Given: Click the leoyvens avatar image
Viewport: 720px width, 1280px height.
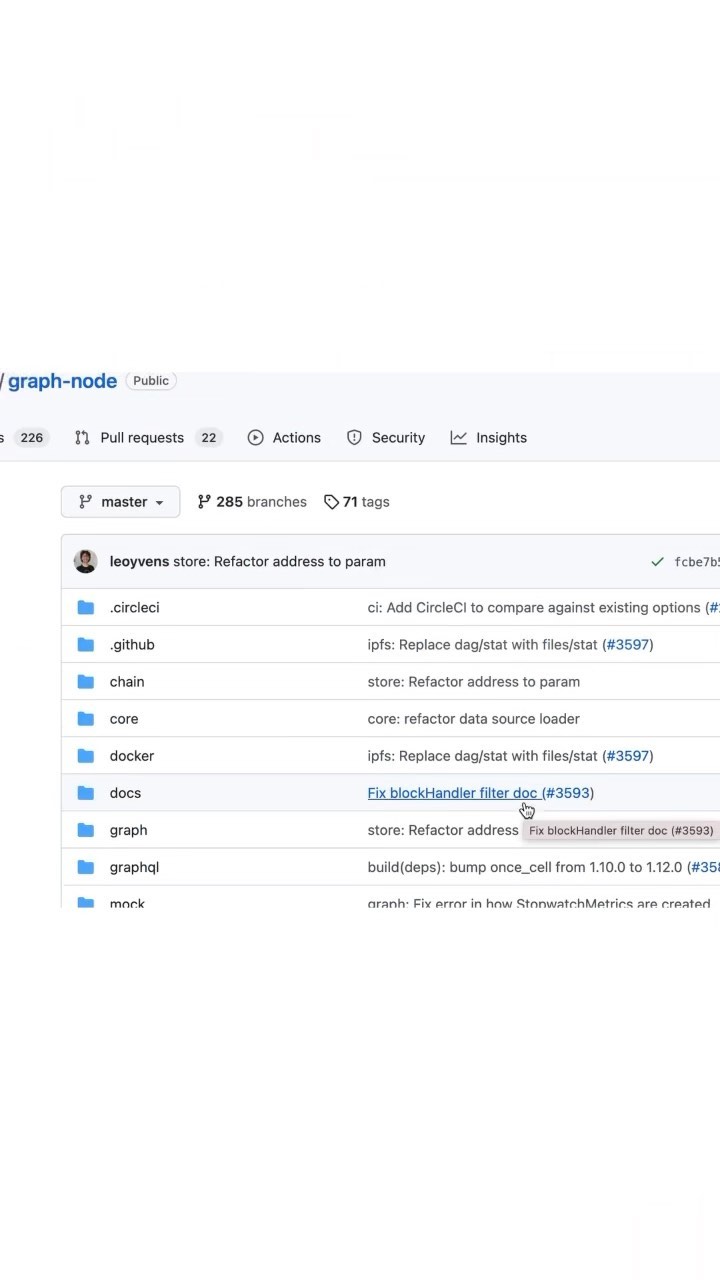Looking at the screenshot, I should point(86,561).
